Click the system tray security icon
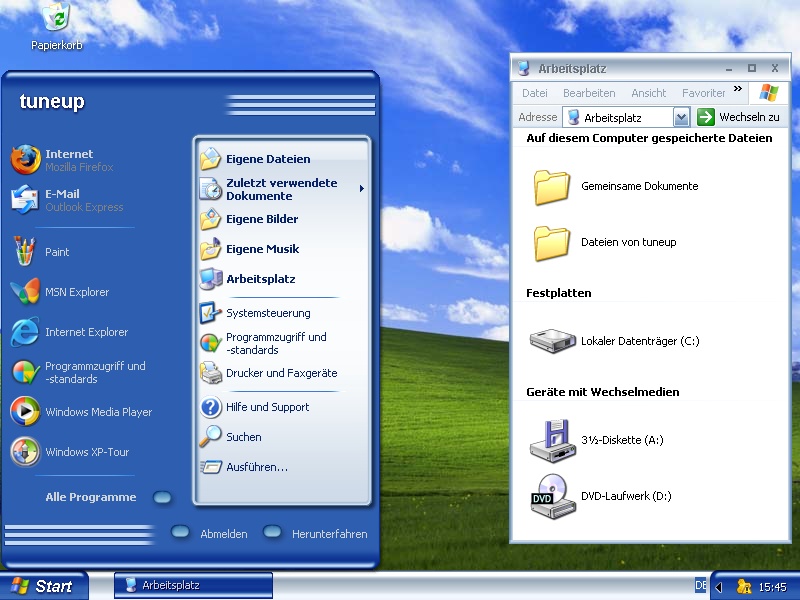The width and height of the screenshot is (800, 600). pos(744,587)
